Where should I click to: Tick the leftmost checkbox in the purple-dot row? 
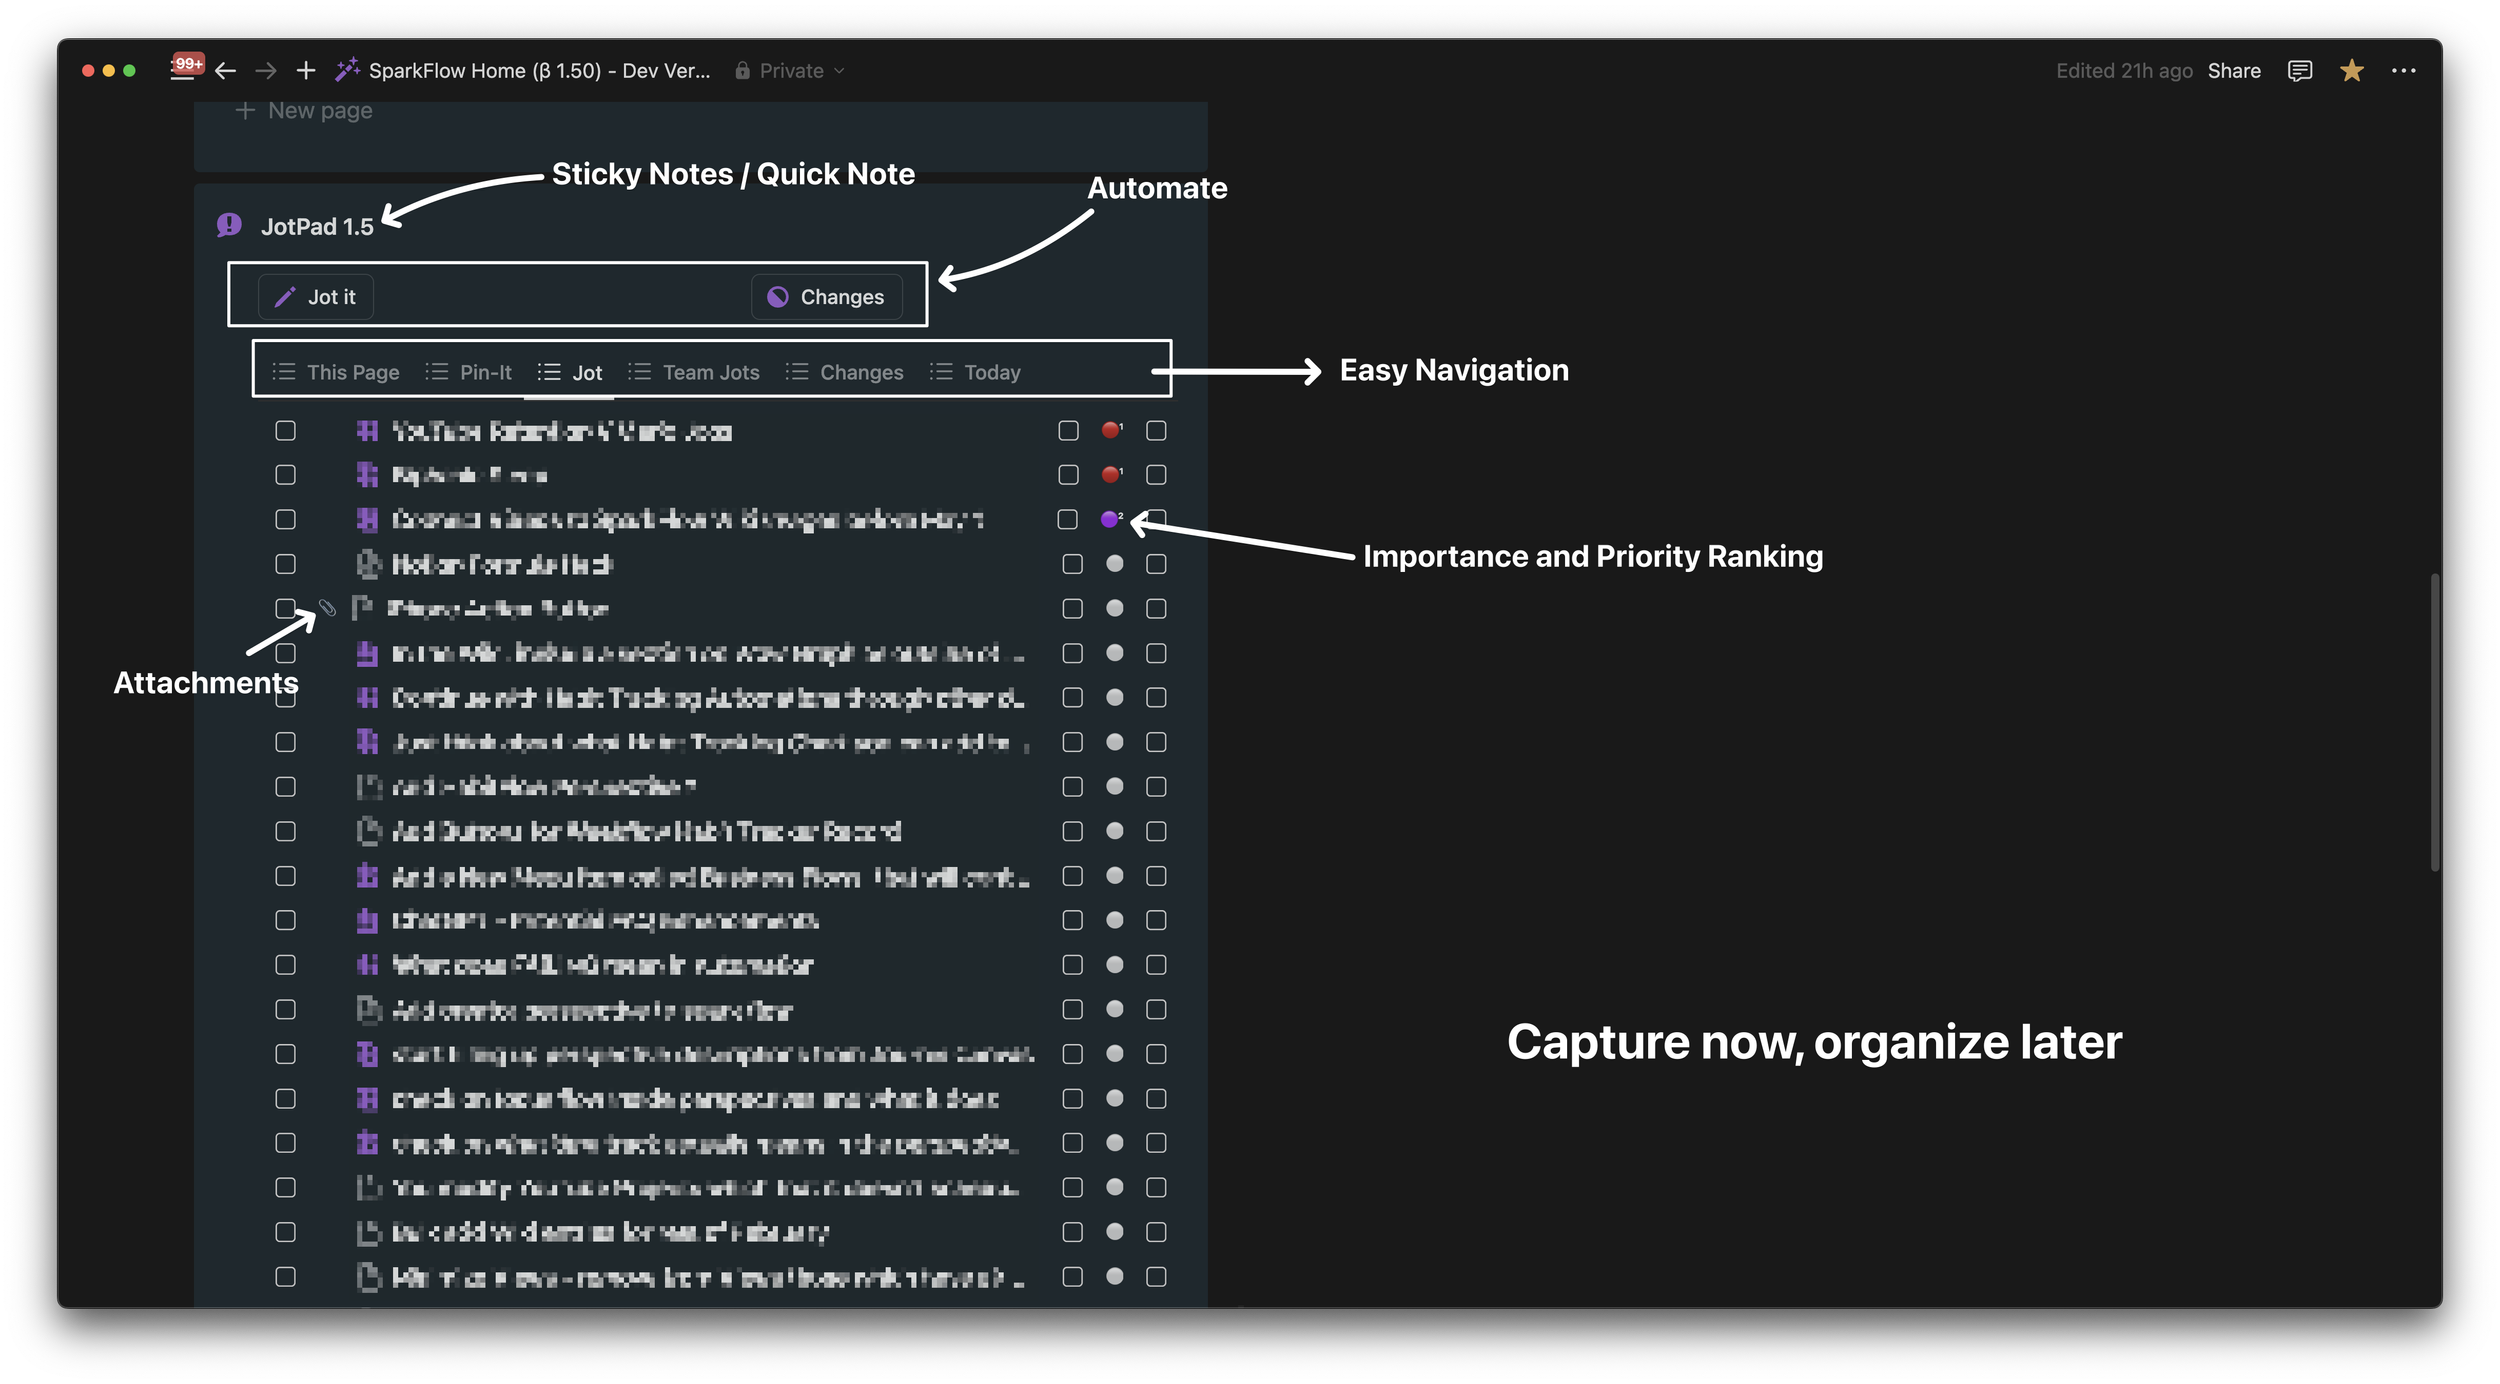285,519
